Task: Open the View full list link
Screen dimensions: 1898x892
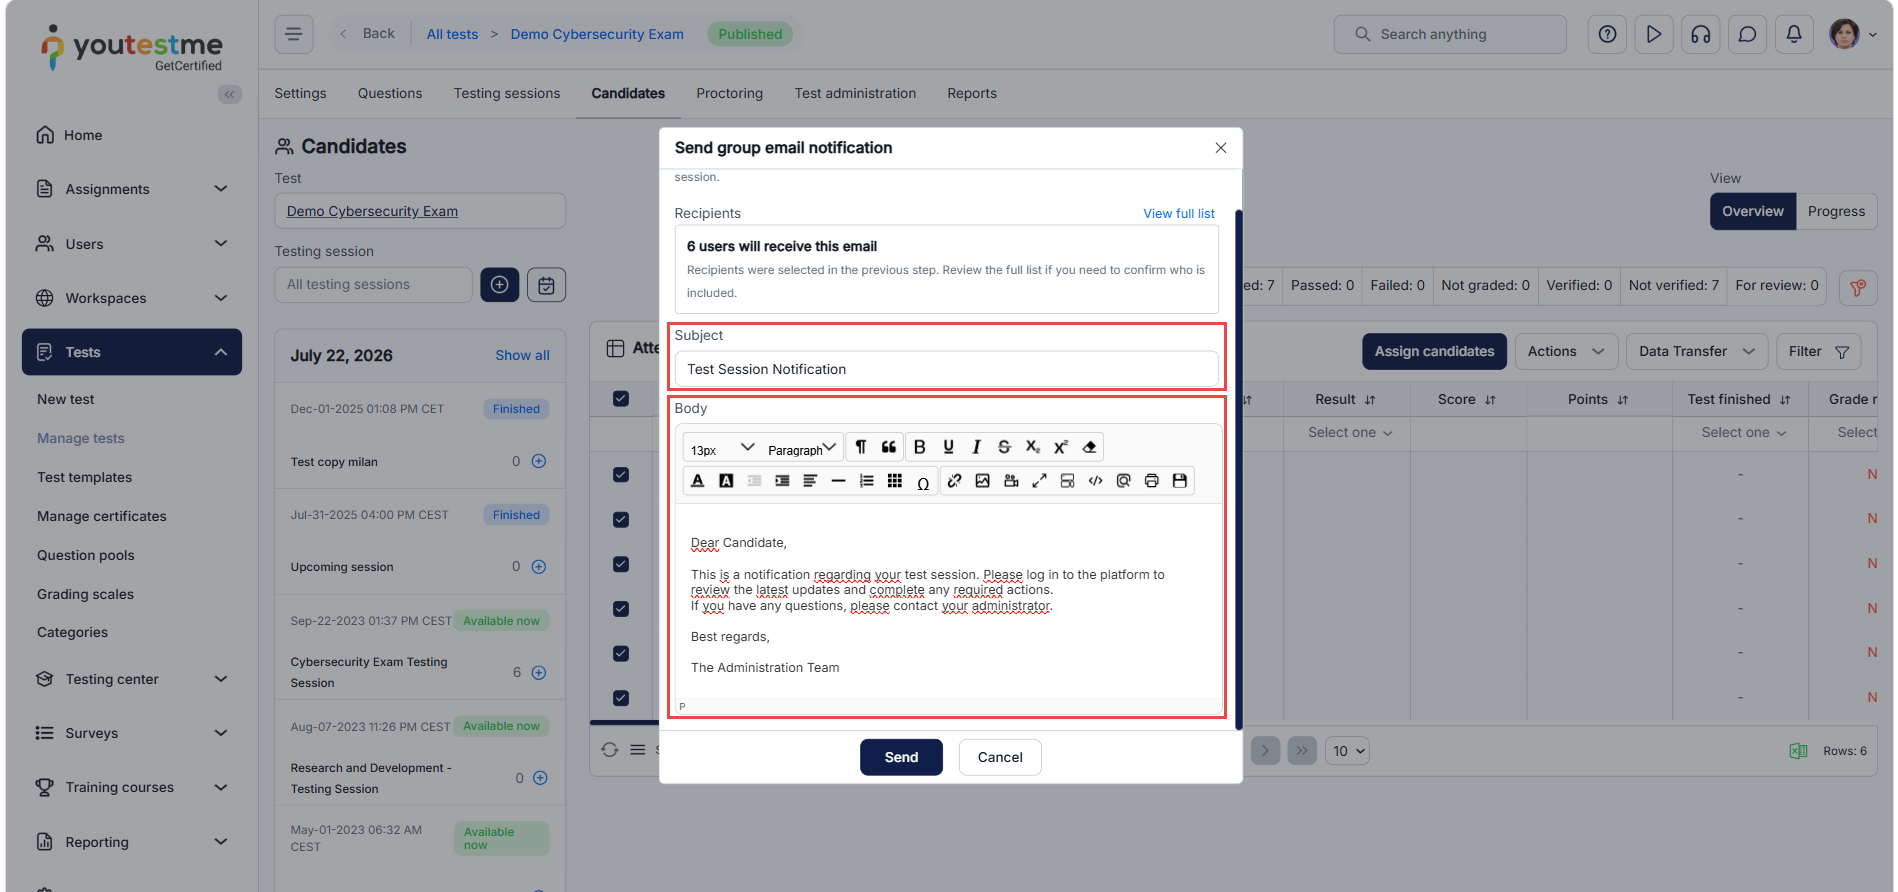Action: 1179,213
